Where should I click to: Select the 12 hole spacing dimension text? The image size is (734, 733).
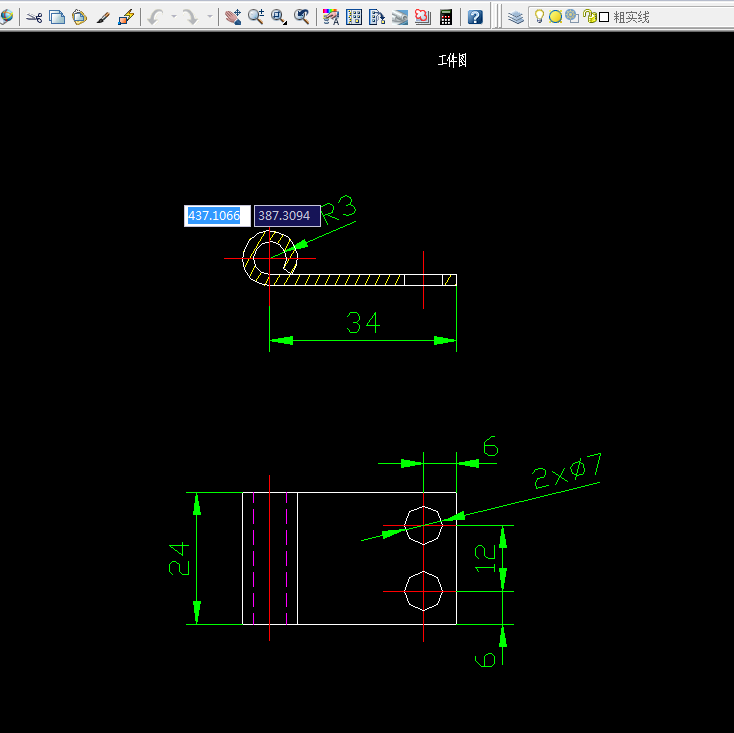click(485, 558)
